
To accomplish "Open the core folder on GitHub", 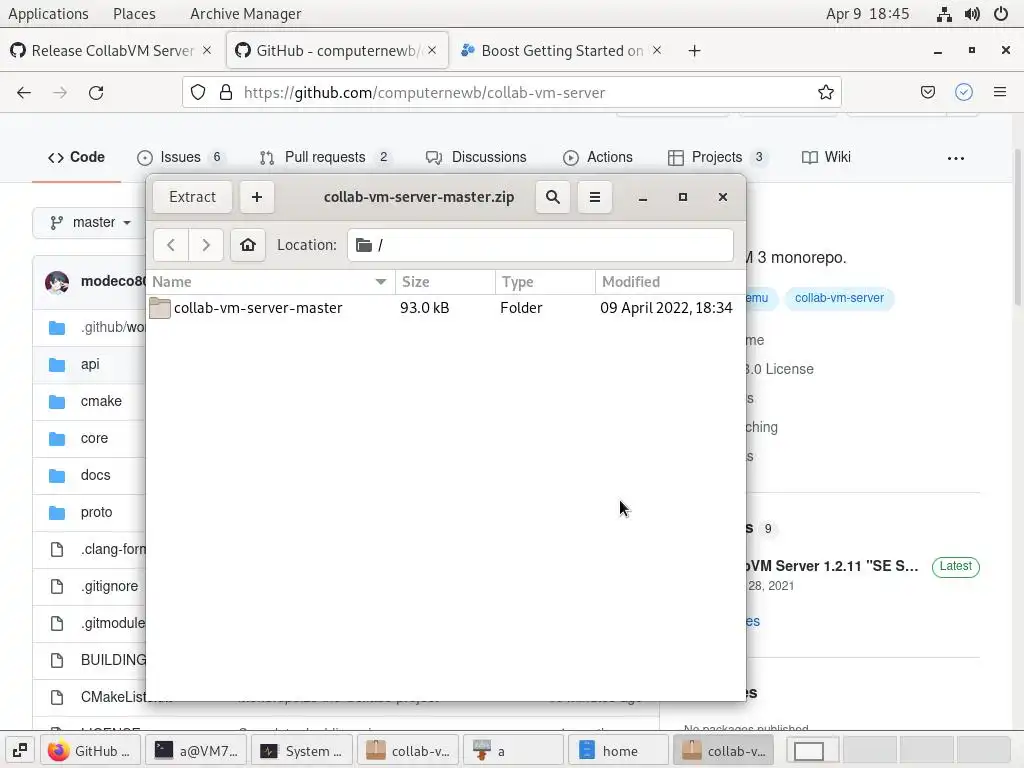I will [x=94, y=438].
